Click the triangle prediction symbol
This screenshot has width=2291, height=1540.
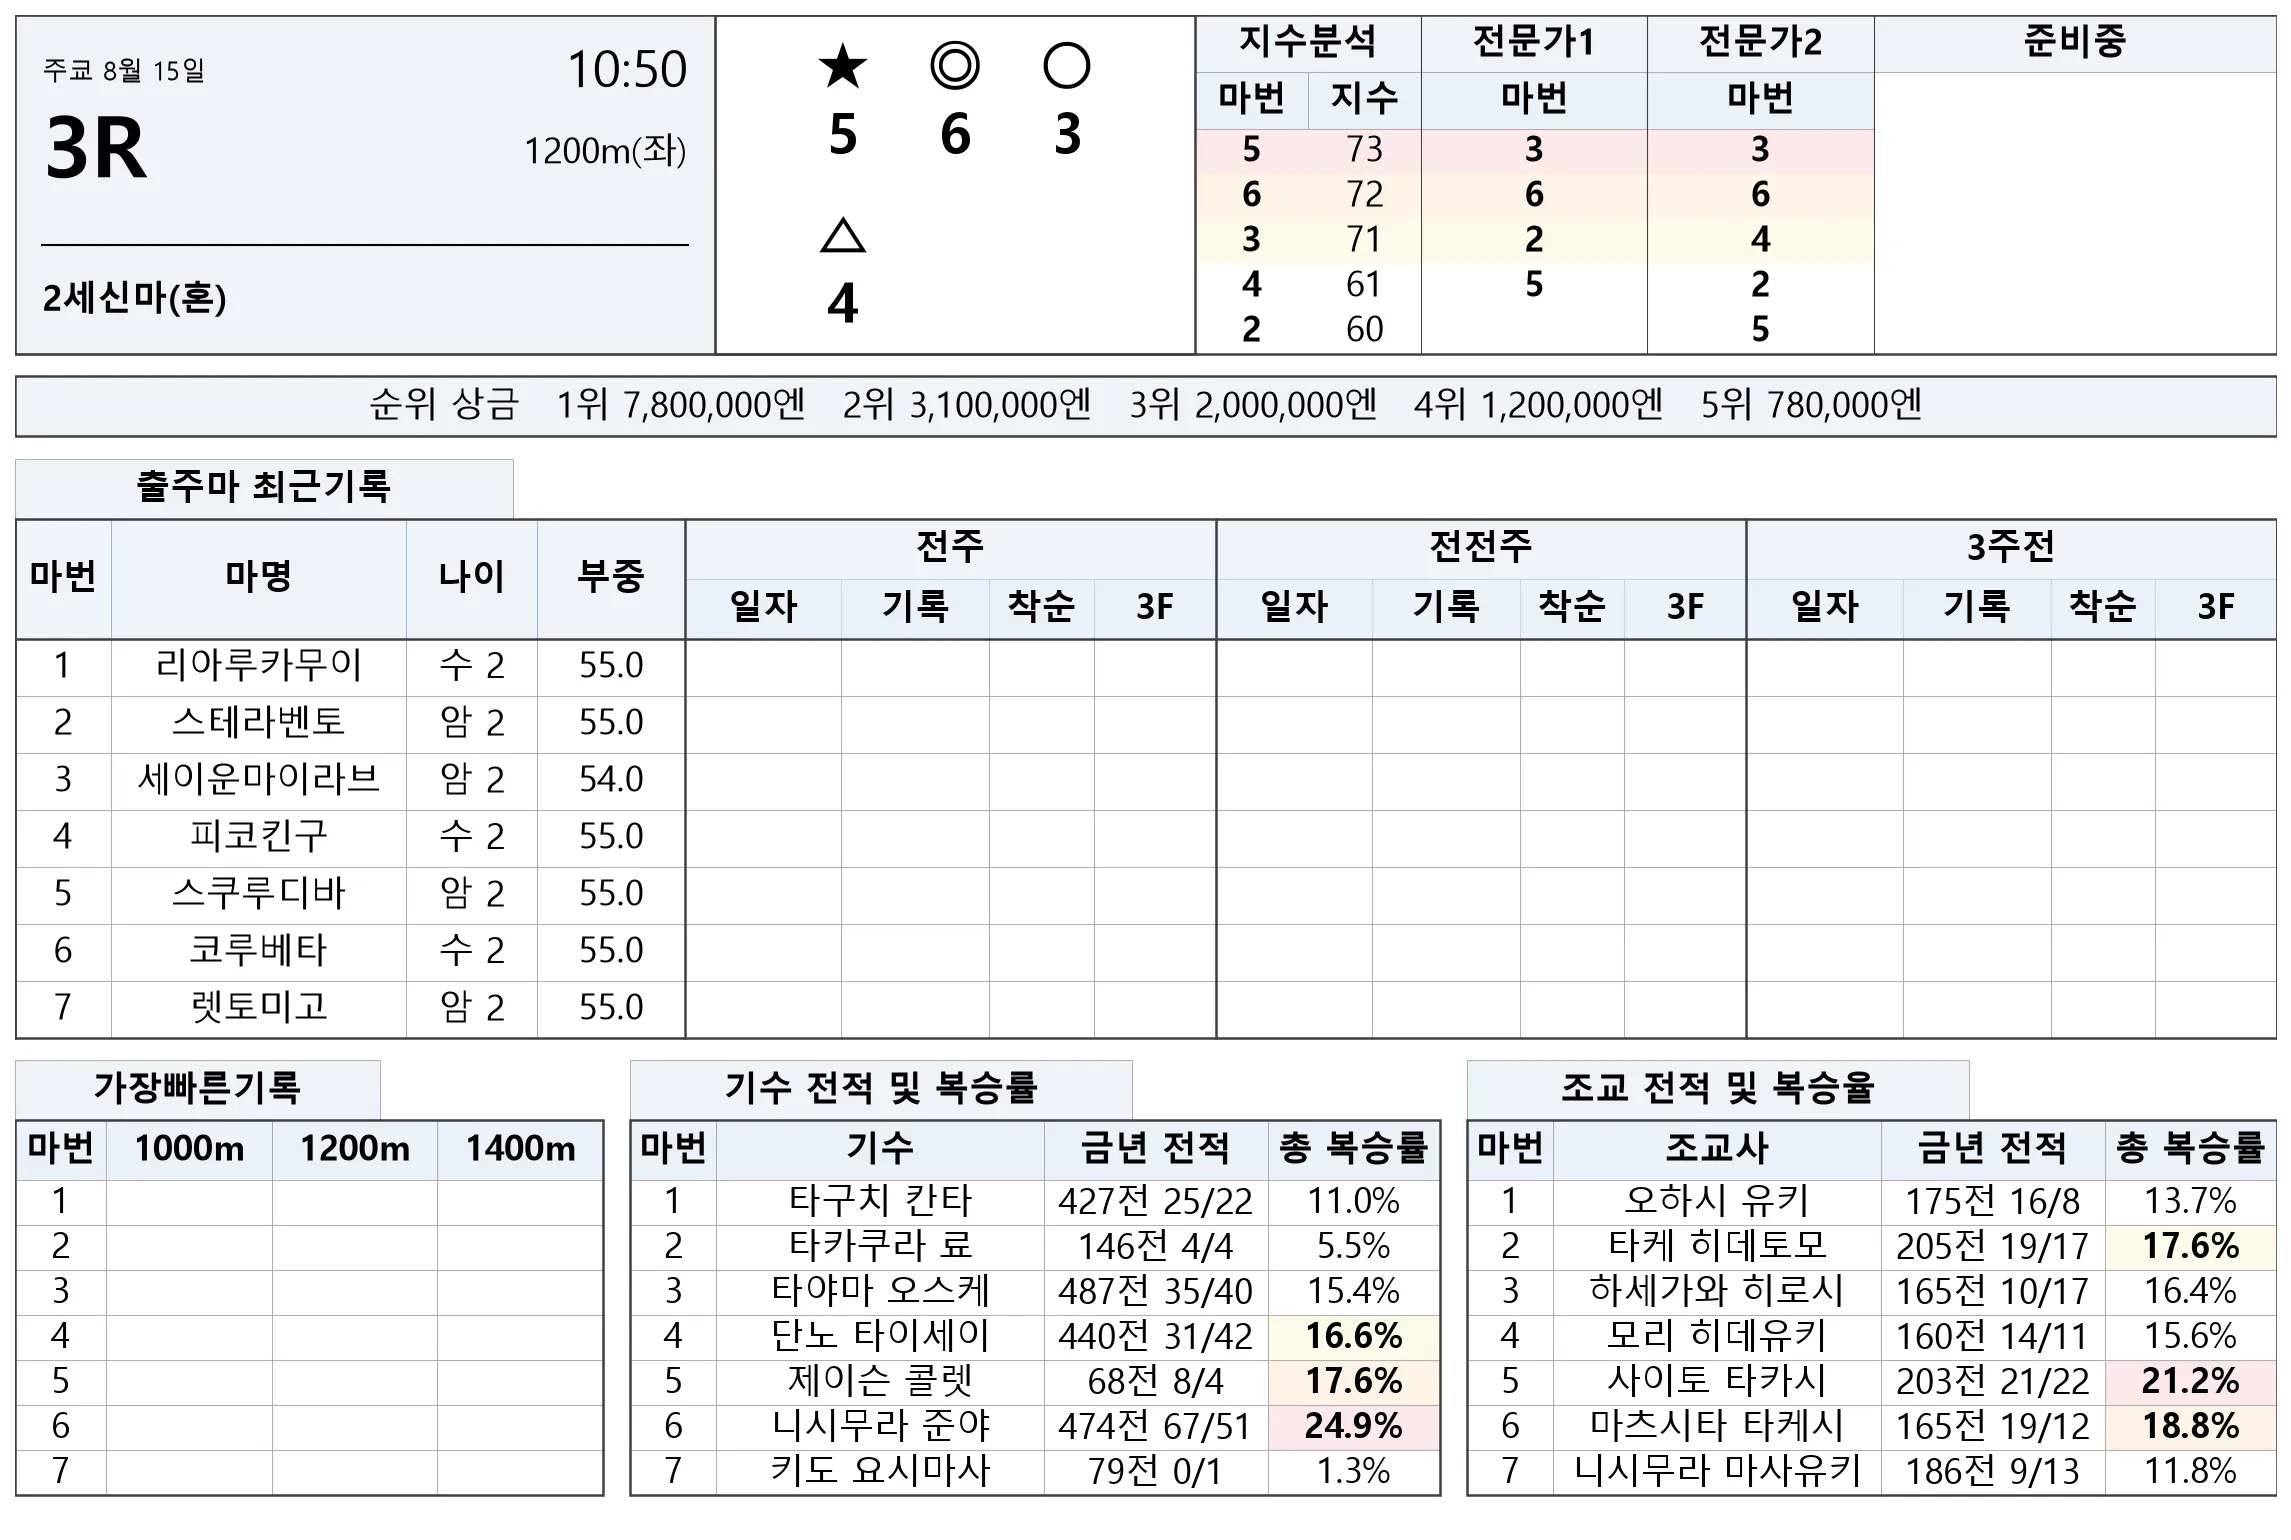coord(842,236)
